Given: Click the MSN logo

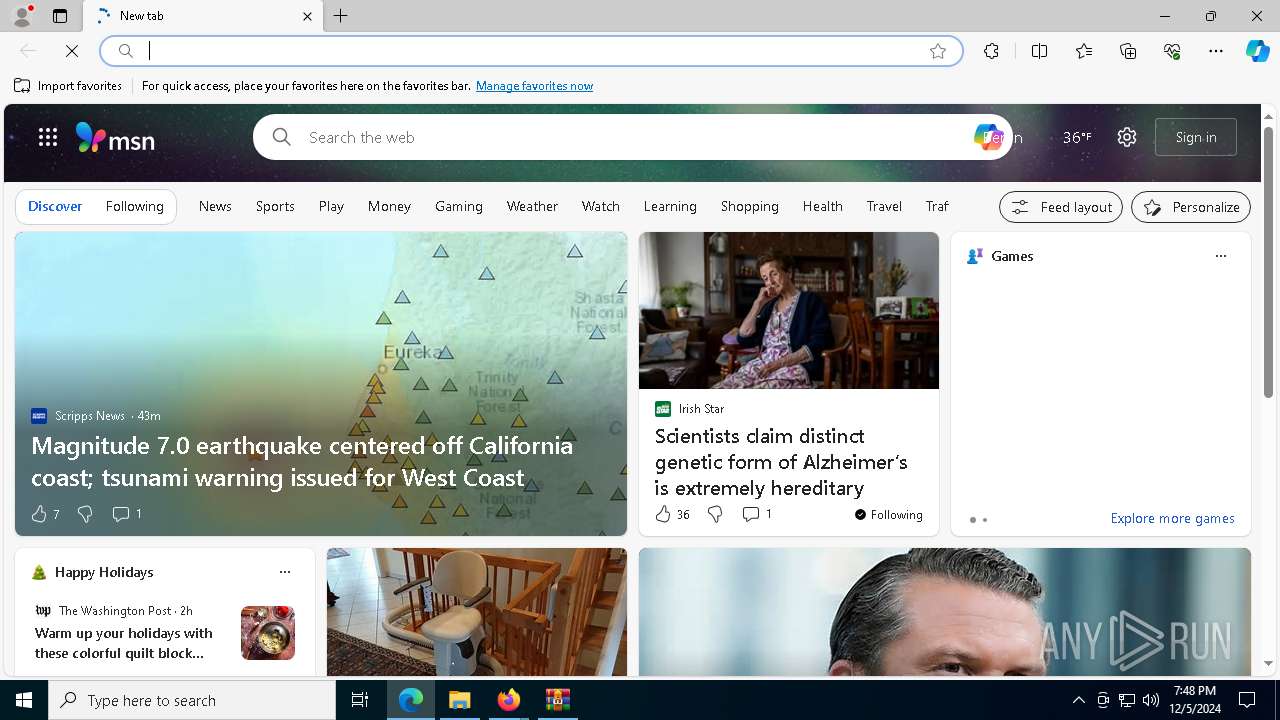Looking at the screenshot, I should (x=115, y=137).
